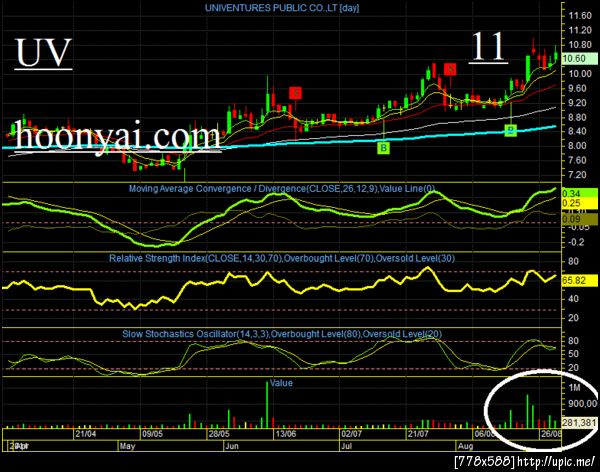
Task: Select the Moving Average Convergence / Divergence panel title
Action: click(x=282, y=189)
